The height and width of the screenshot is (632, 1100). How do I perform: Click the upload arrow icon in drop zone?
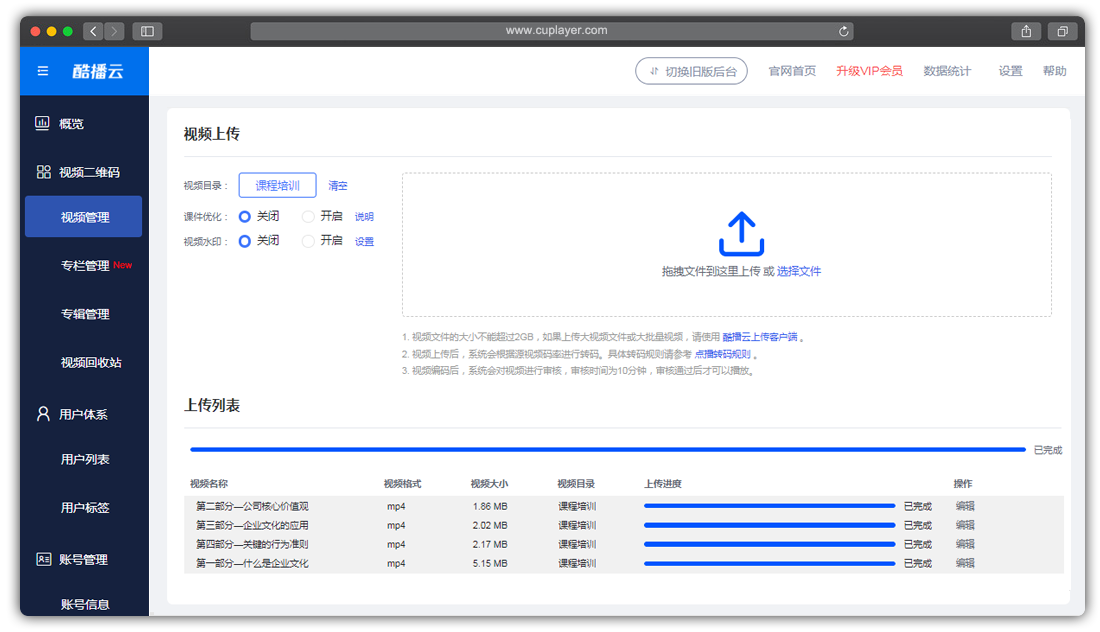pos(741,234)
